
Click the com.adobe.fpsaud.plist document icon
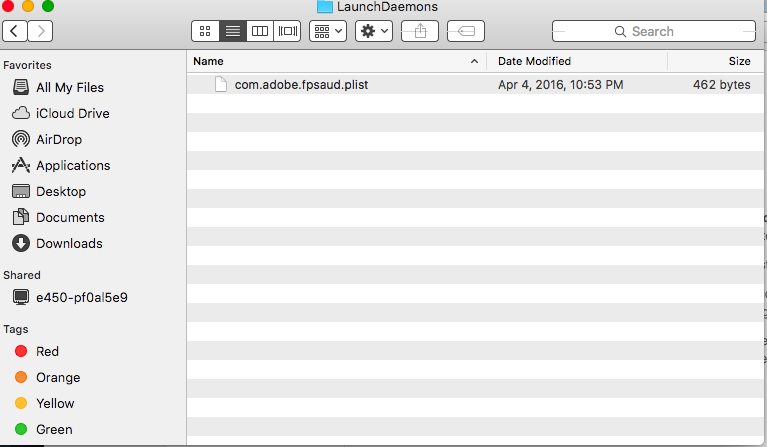coord(221,85)
